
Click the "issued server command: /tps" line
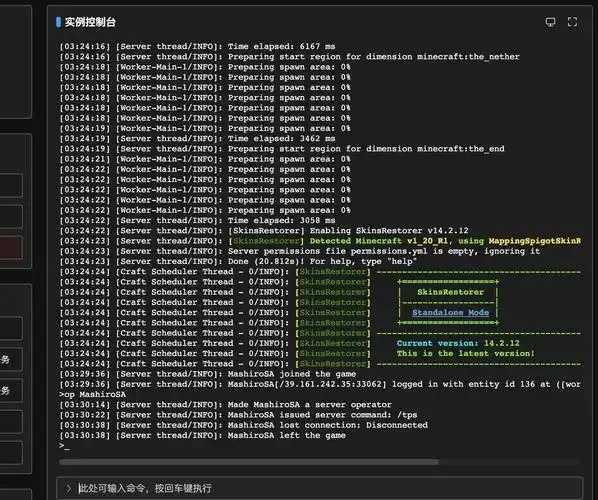click(x=238, y=415)
